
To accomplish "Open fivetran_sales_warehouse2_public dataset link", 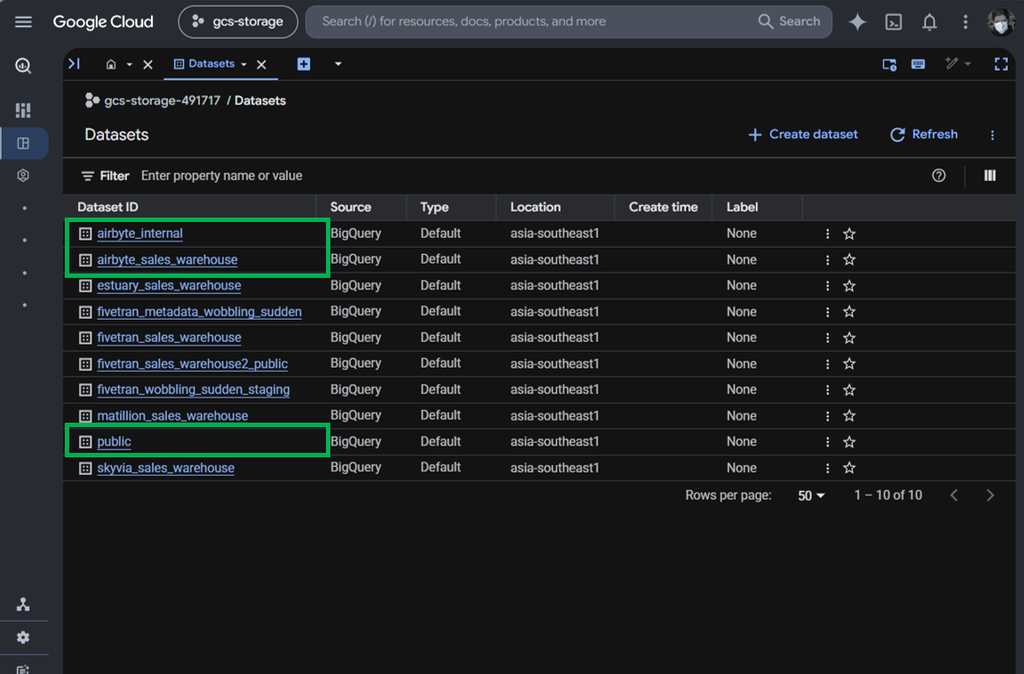I will 192,364.
